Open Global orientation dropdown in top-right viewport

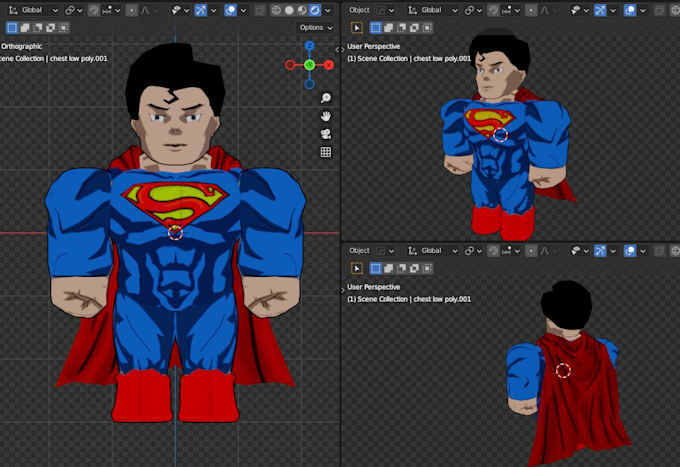pos(433,10)
